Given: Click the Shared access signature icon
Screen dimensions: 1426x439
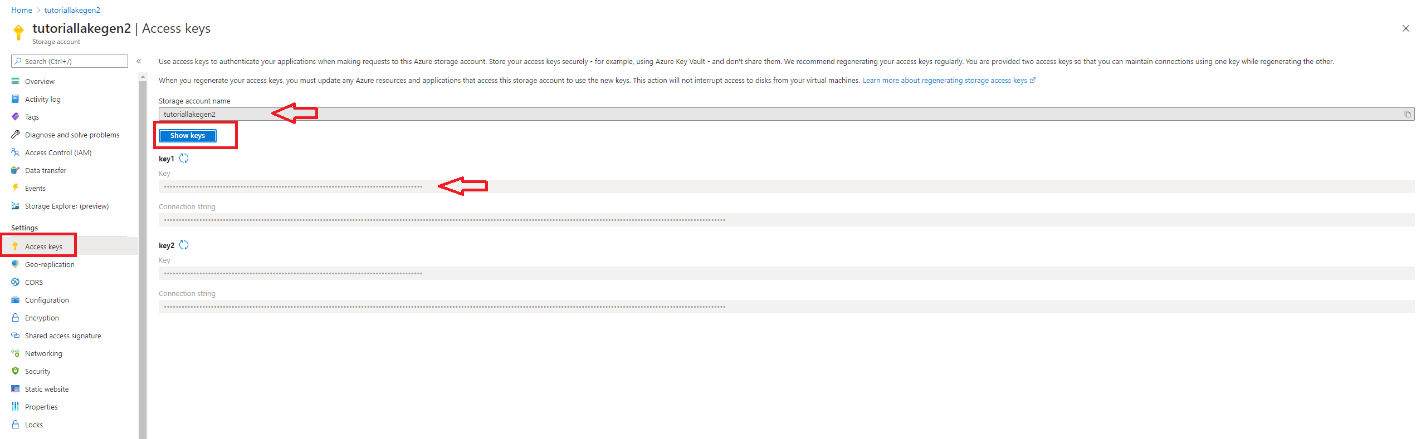Looking at the screenshot, I should tap(15, 336).
